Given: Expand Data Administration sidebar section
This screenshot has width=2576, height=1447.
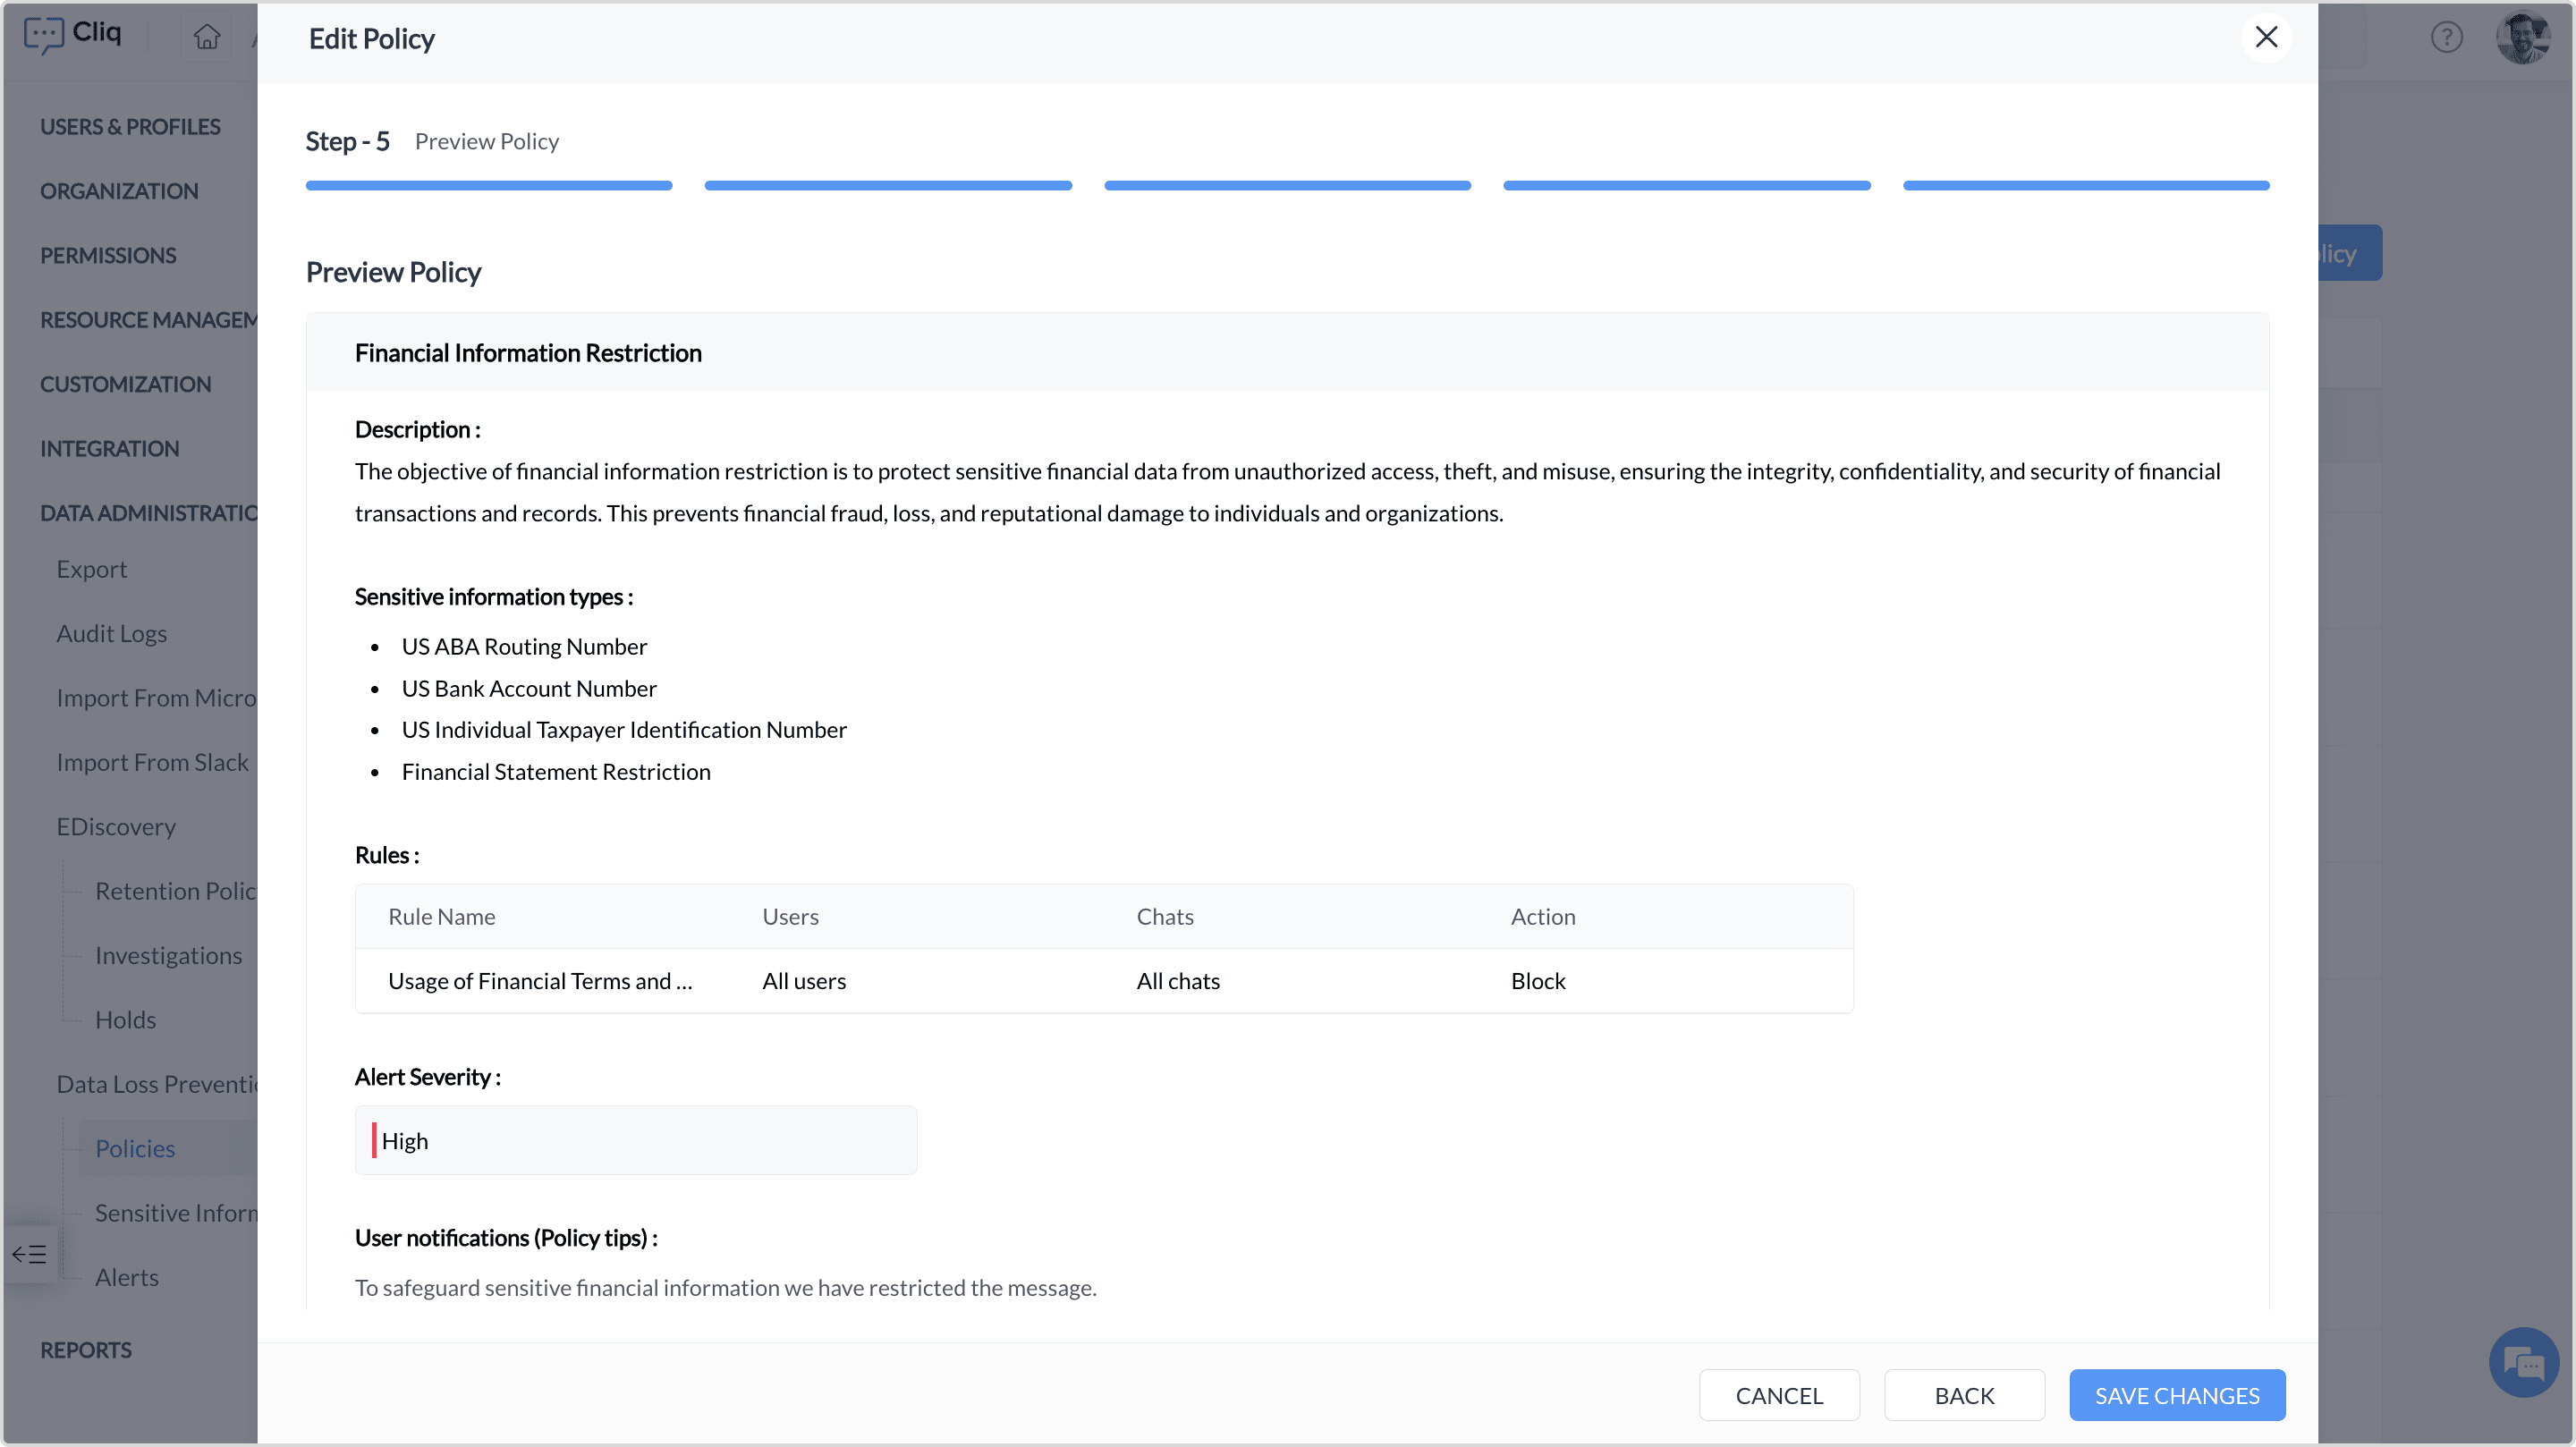Looking at the screenshot, I should [x=148, y=513].
